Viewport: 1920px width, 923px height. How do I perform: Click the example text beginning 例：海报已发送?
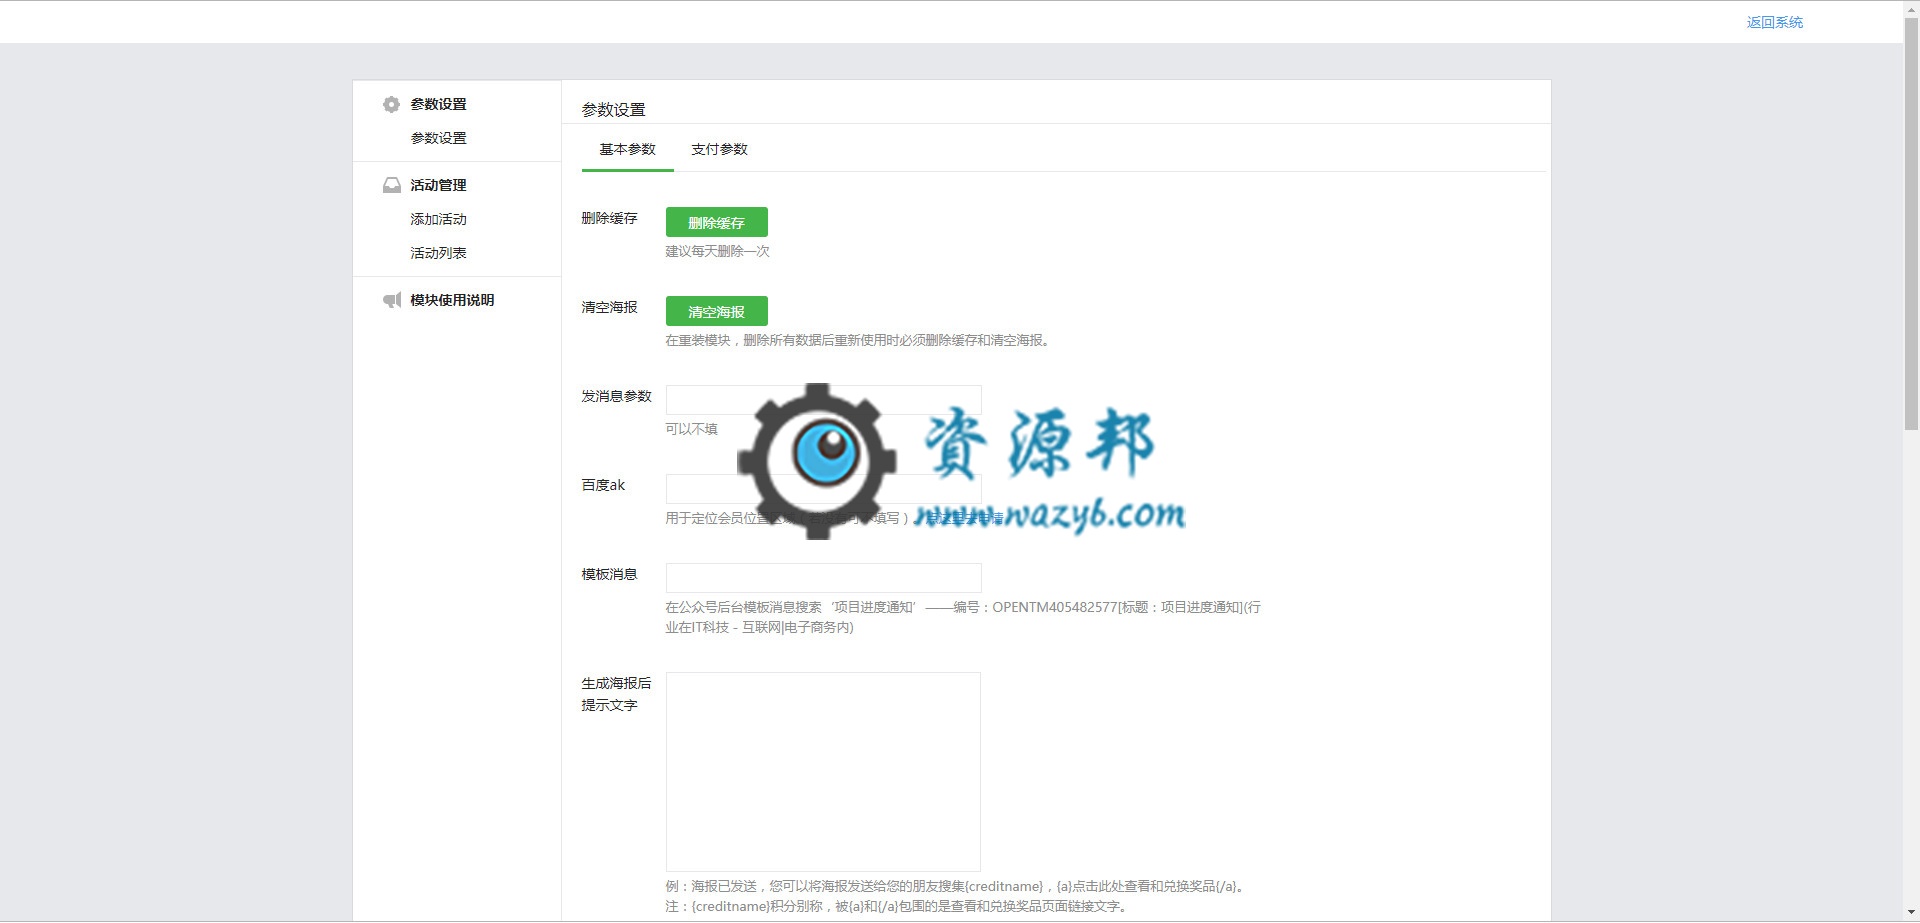[x=956, y=886]
